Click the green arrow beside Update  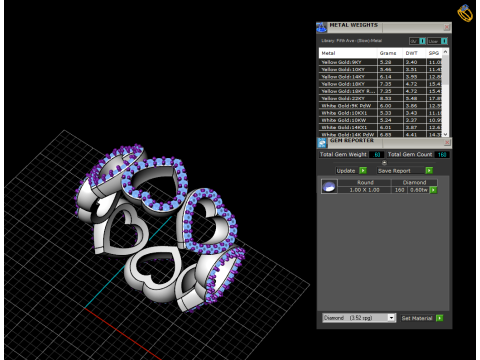(x=363, y=171)
